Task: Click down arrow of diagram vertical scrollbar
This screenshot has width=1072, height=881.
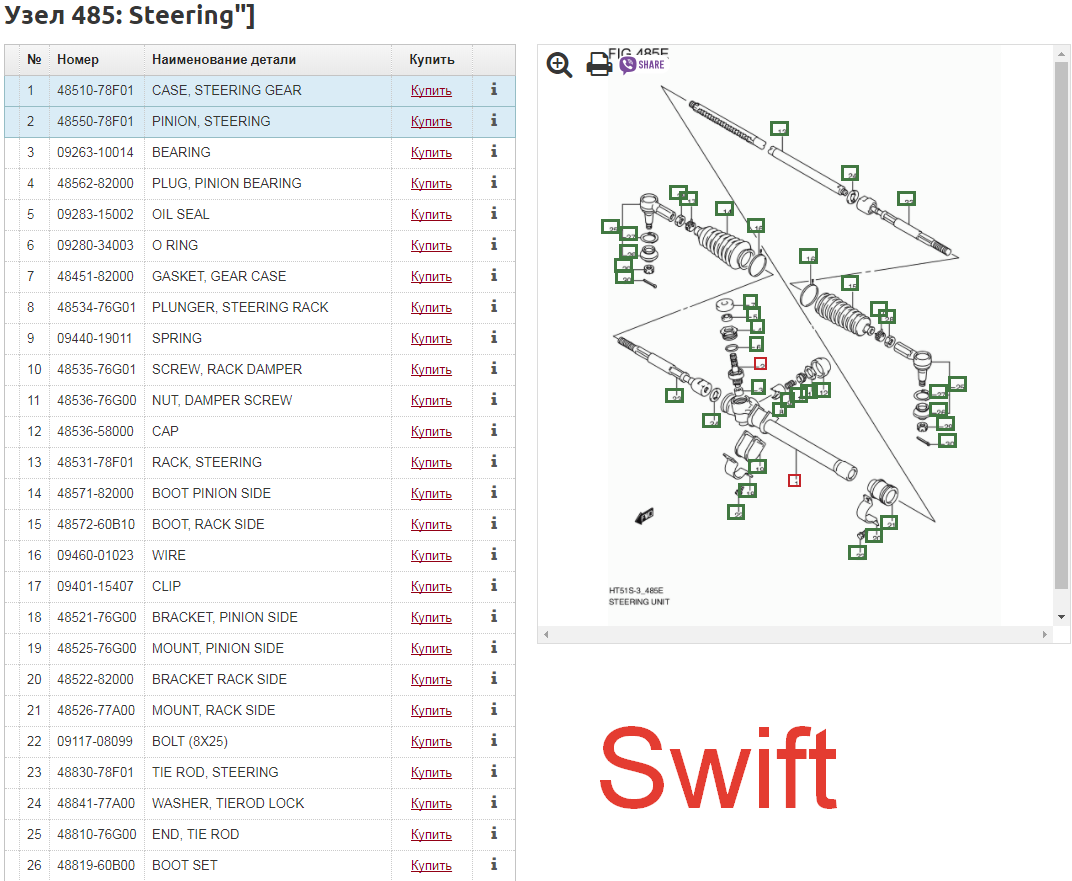Action: (x=1062, y=618)
